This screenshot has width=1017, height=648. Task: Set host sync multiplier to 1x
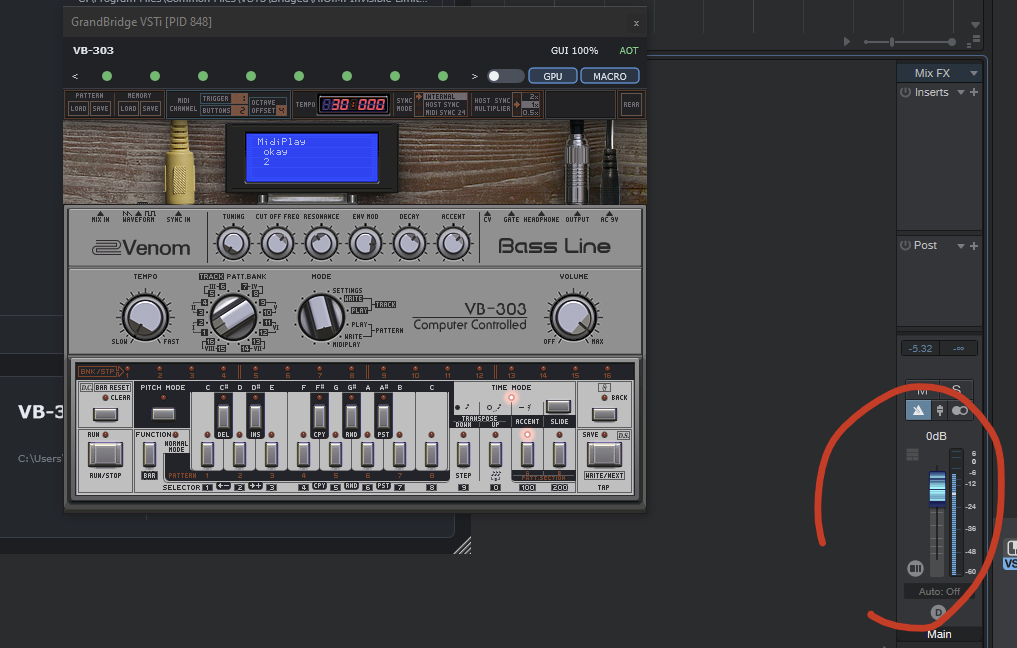(533, 104)
